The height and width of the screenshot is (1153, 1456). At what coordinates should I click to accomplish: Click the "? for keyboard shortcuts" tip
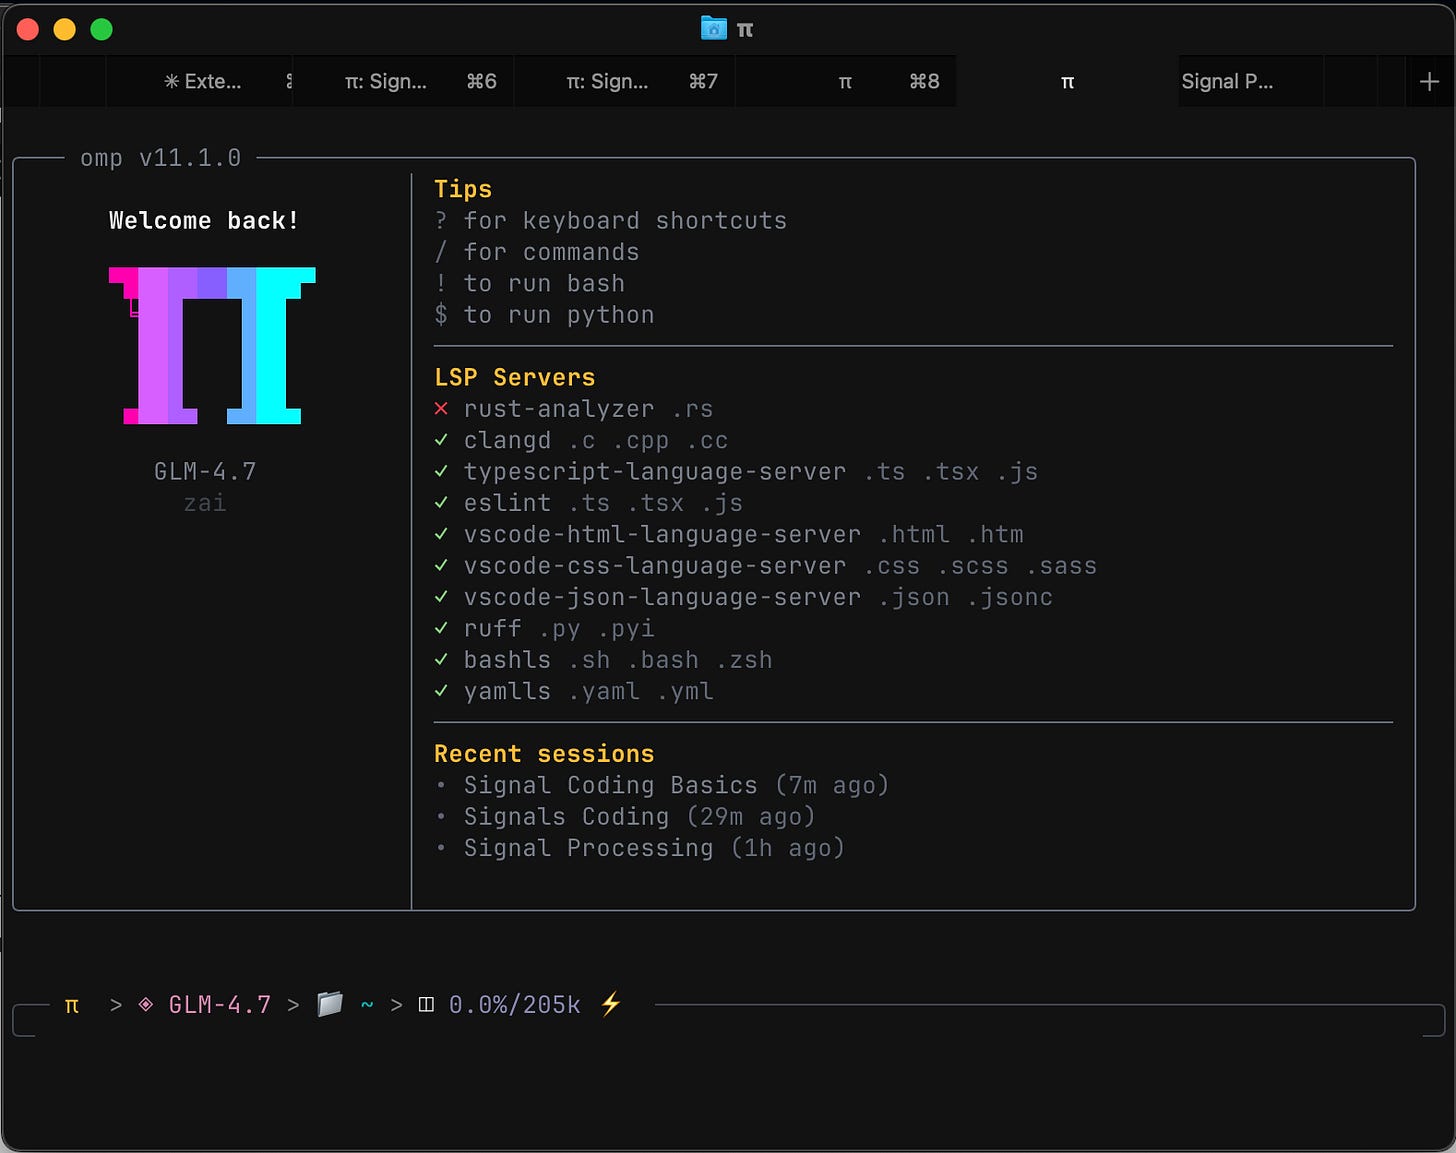click(611, 221)
